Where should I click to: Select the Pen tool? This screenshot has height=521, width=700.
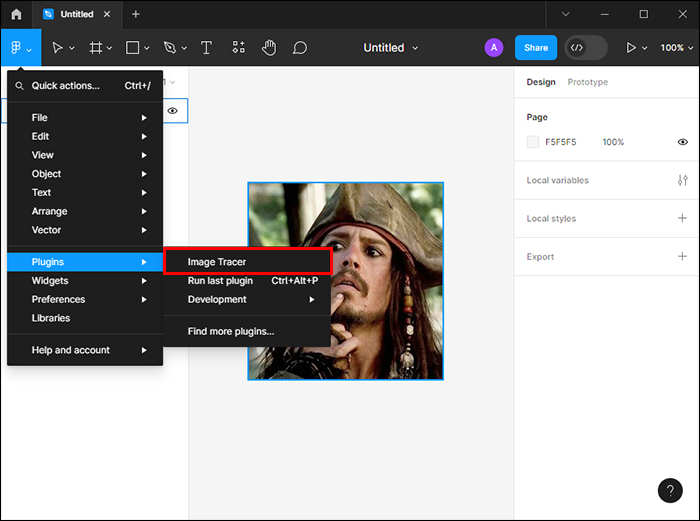[x=170, y=48]
